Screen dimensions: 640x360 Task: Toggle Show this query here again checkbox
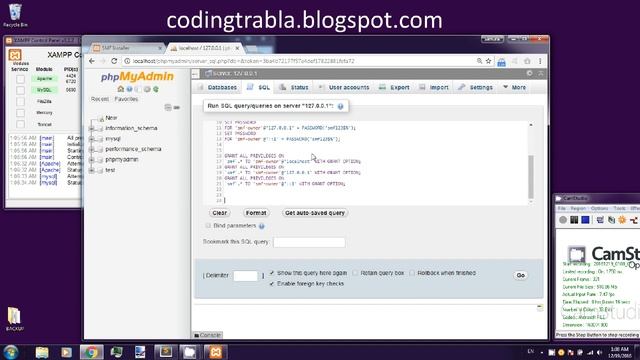[272, 273]
